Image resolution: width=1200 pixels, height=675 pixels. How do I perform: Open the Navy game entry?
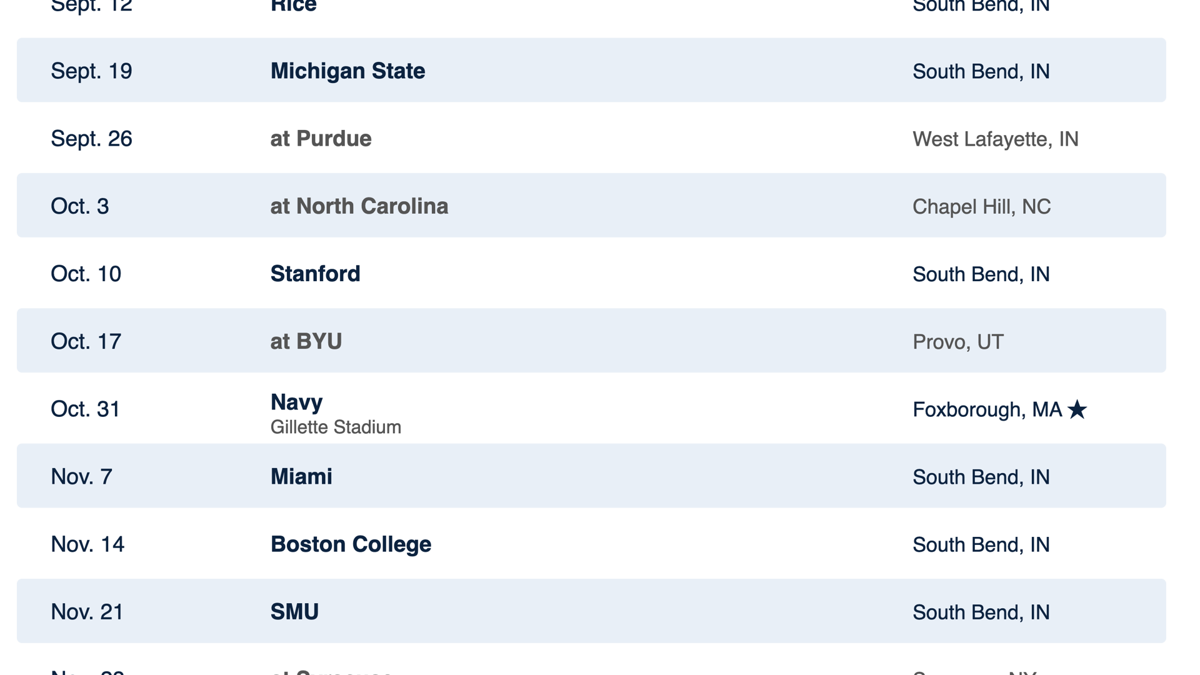coord(297,402)
